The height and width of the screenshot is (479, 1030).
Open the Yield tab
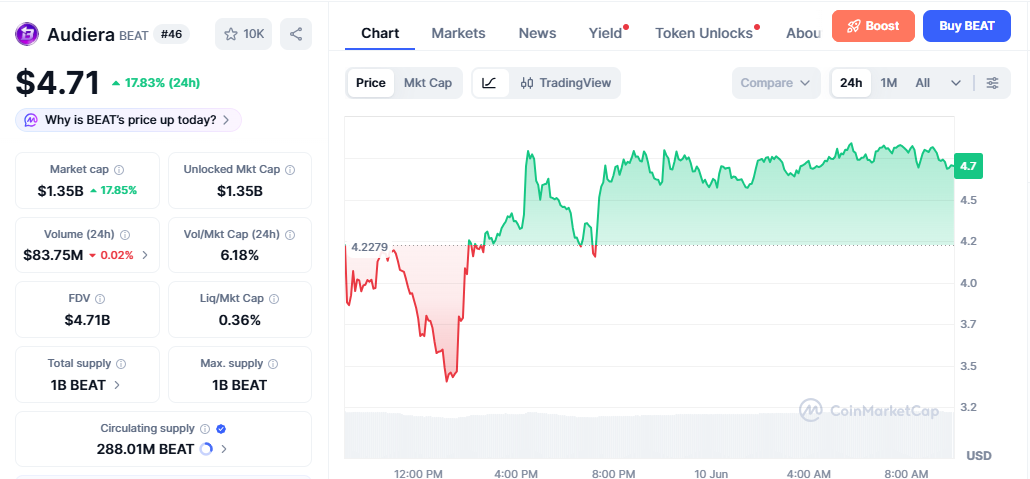pyautogui.click(x=606, y=33)
